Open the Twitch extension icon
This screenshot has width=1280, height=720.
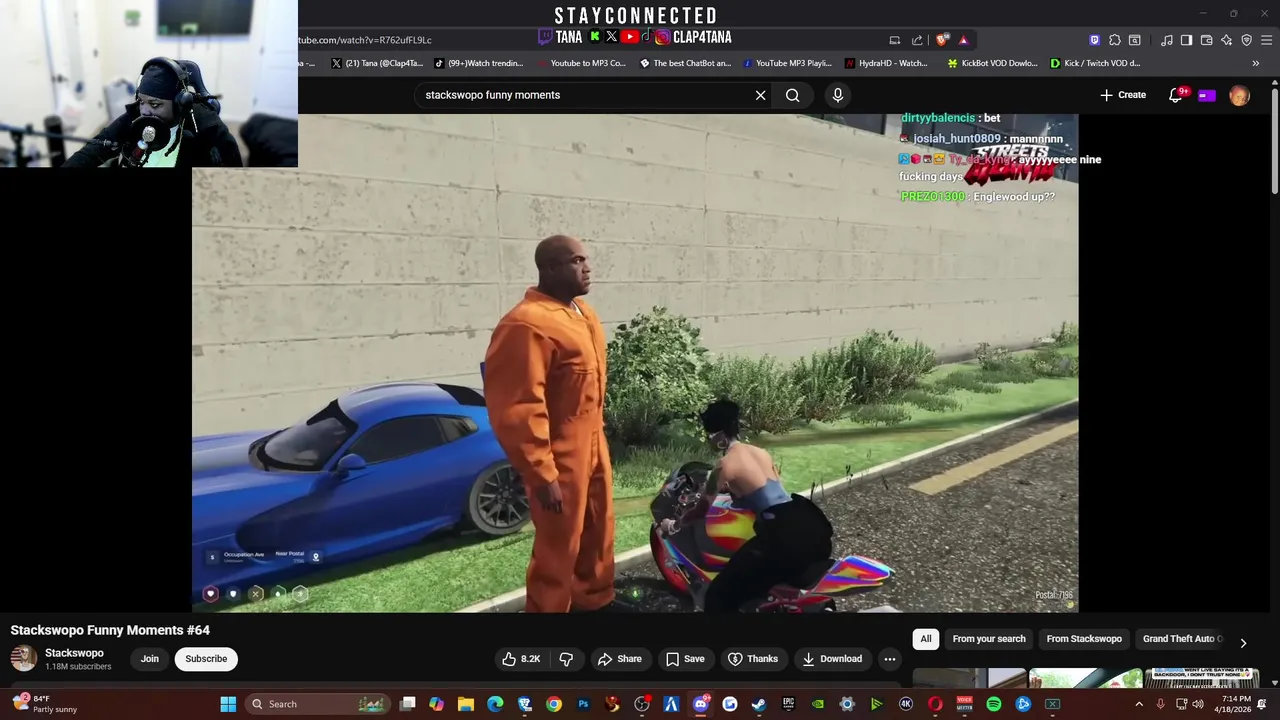[x=1094, y=40]
